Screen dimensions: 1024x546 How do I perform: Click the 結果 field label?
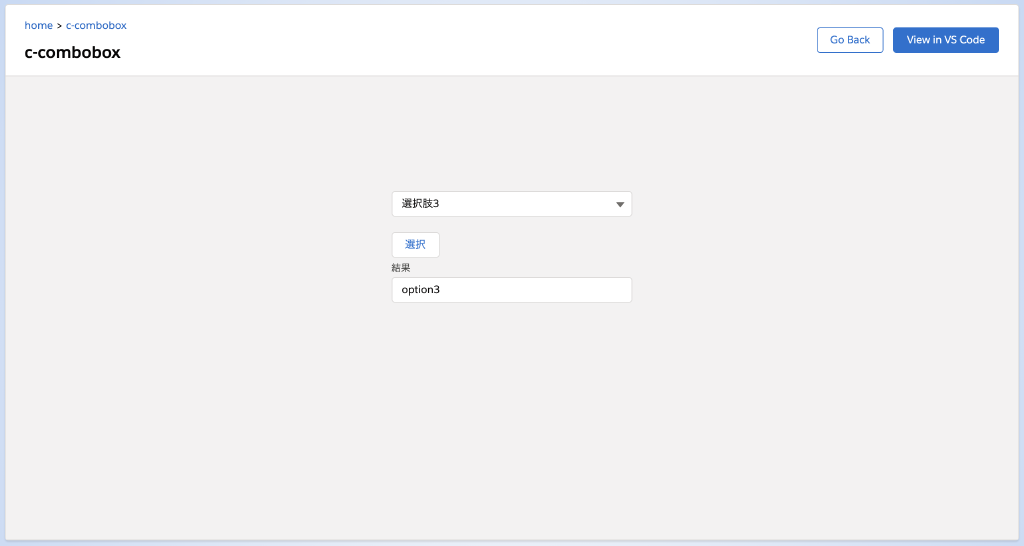(401, 268)
